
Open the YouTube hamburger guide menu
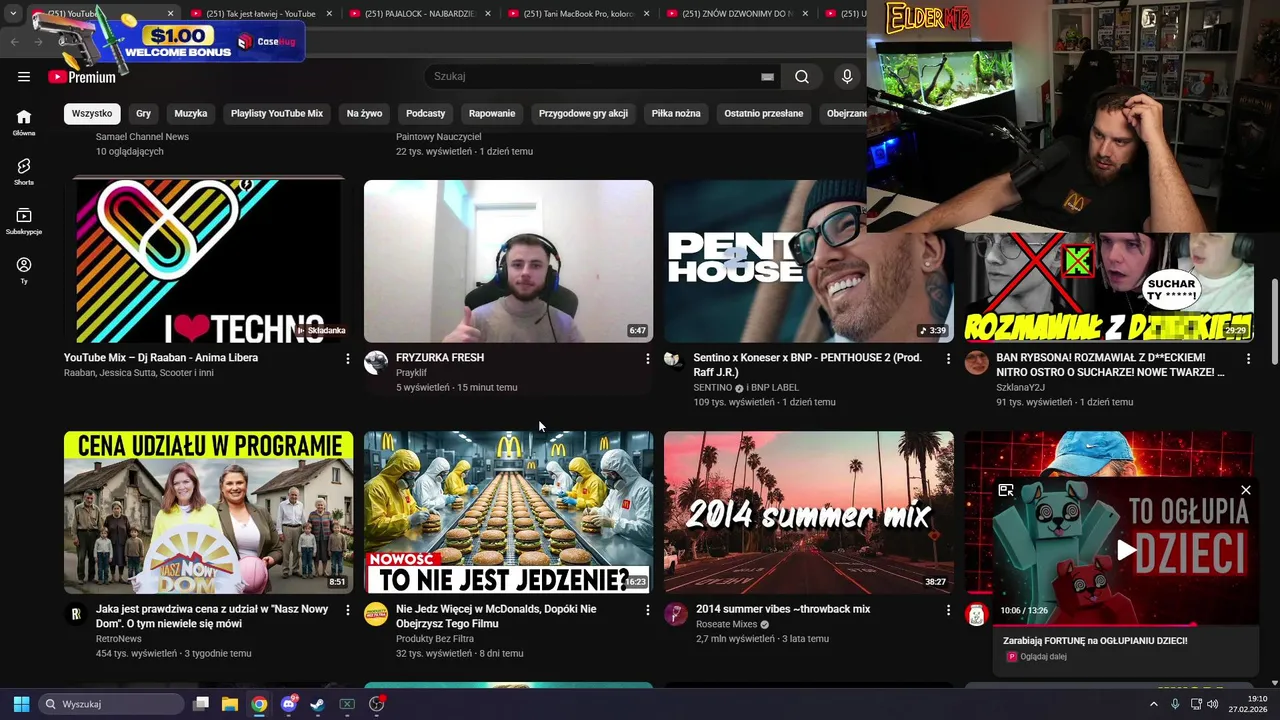(x=24, y=76)
